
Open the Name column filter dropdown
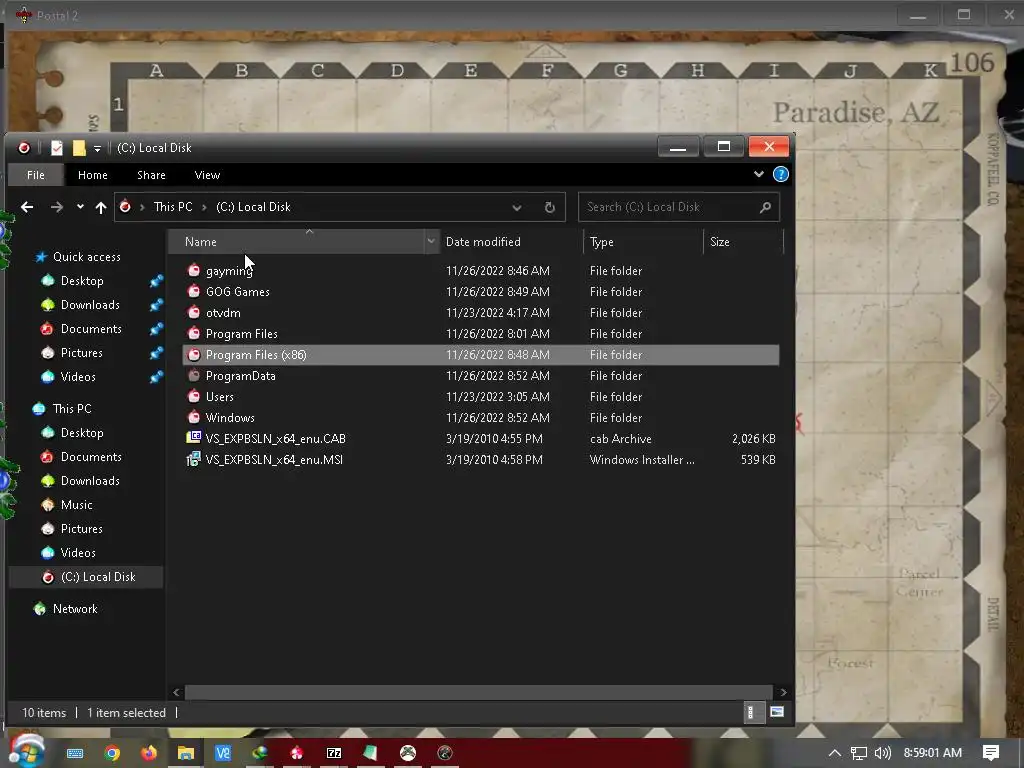[x=431, y=242]
